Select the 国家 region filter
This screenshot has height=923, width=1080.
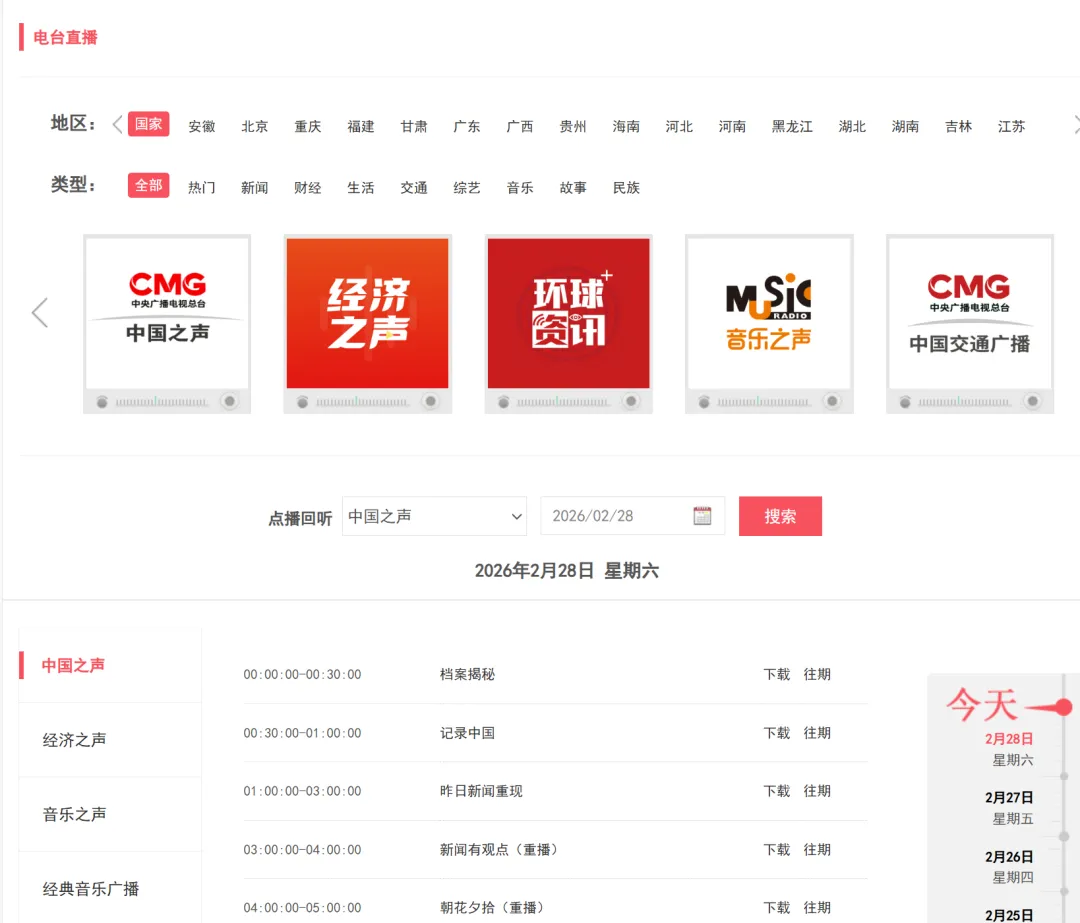[x=149, y=124]
